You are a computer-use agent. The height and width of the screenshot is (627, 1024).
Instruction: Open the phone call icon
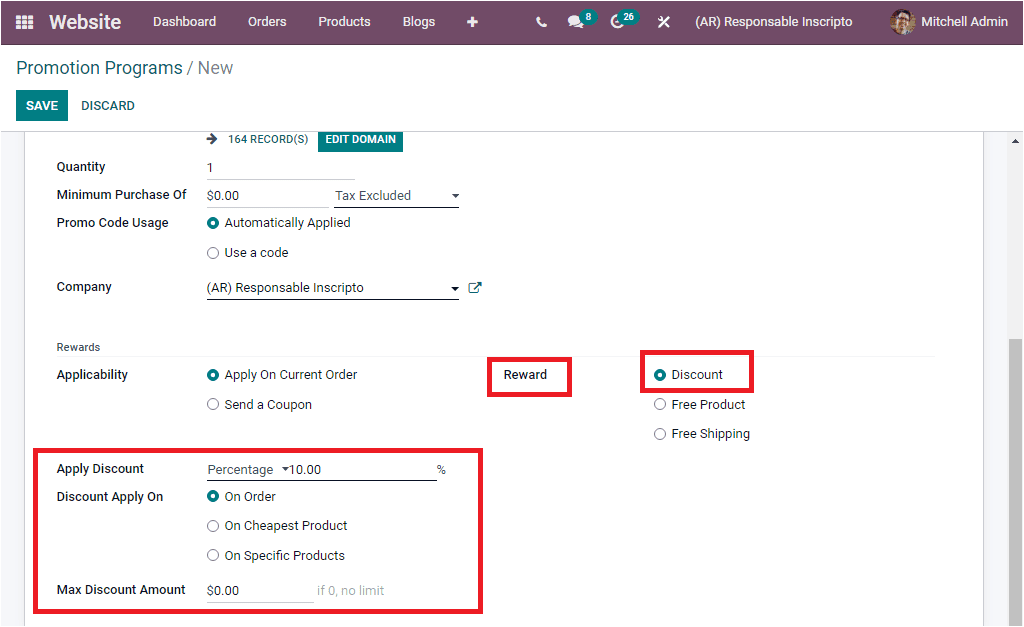coord(540,22)
